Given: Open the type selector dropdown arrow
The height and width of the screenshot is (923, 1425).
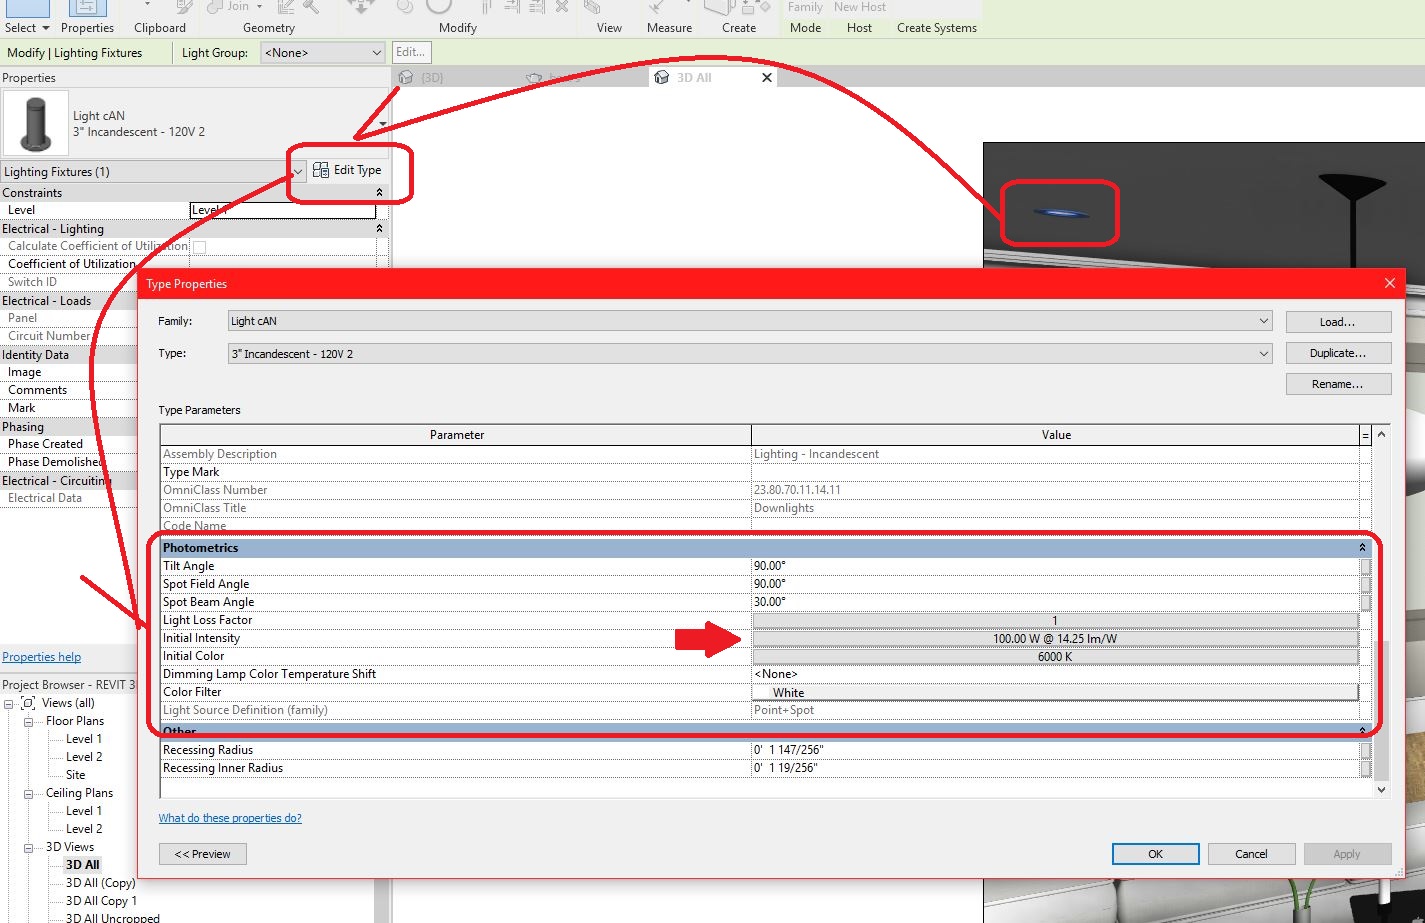Looking at the screenshot, I should point(382,124).
